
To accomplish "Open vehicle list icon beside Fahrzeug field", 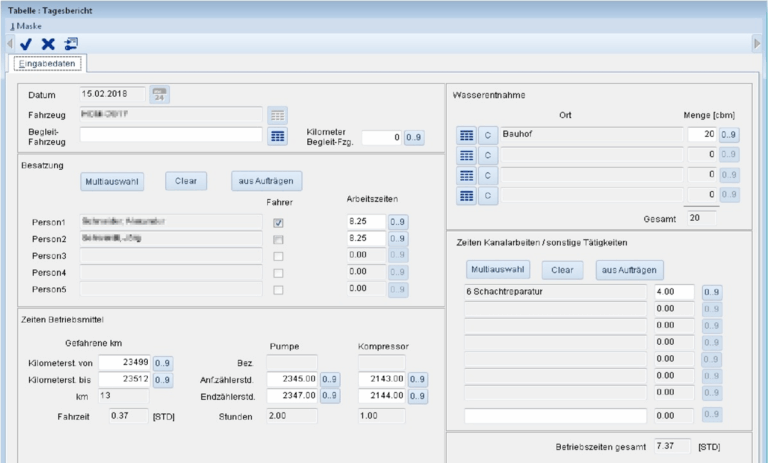I will click(x=278, y=115).
